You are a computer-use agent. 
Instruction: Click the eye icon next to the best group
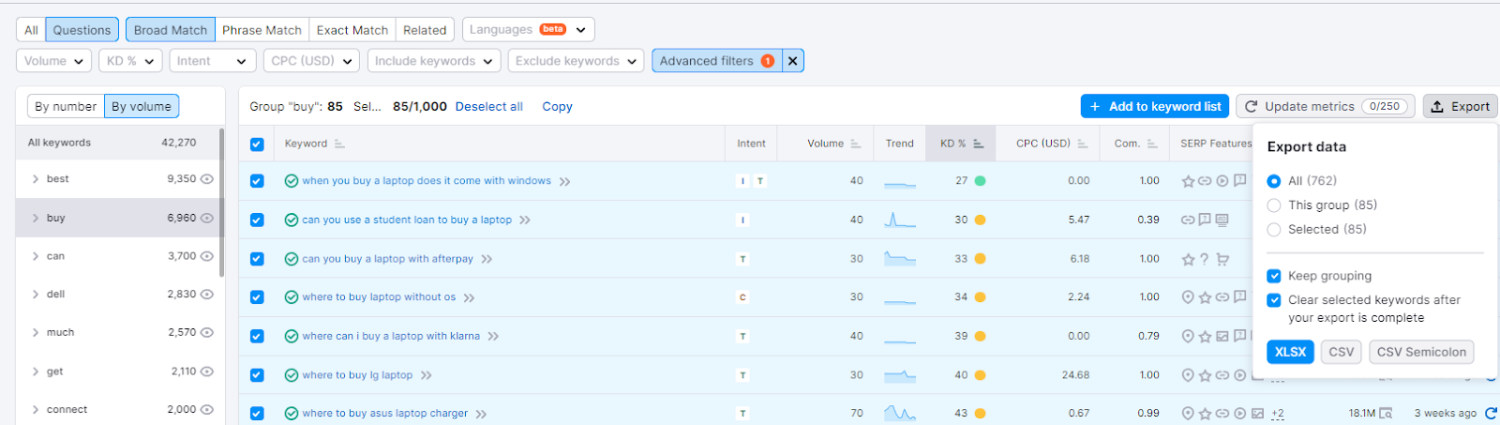click(208, 179)
